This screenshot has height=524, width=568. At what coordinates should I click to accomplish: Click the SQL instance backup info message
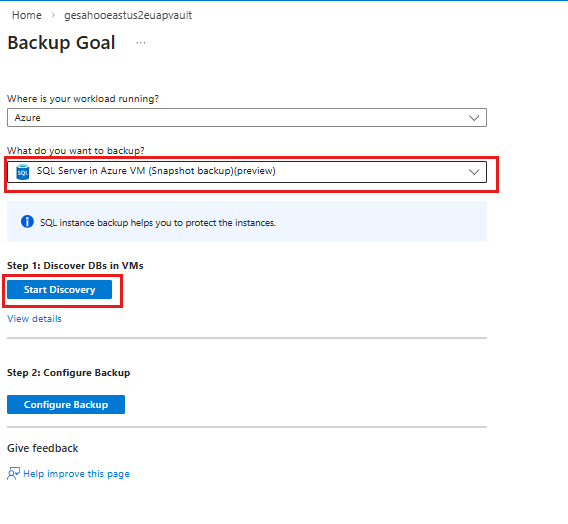pos(158,223)
